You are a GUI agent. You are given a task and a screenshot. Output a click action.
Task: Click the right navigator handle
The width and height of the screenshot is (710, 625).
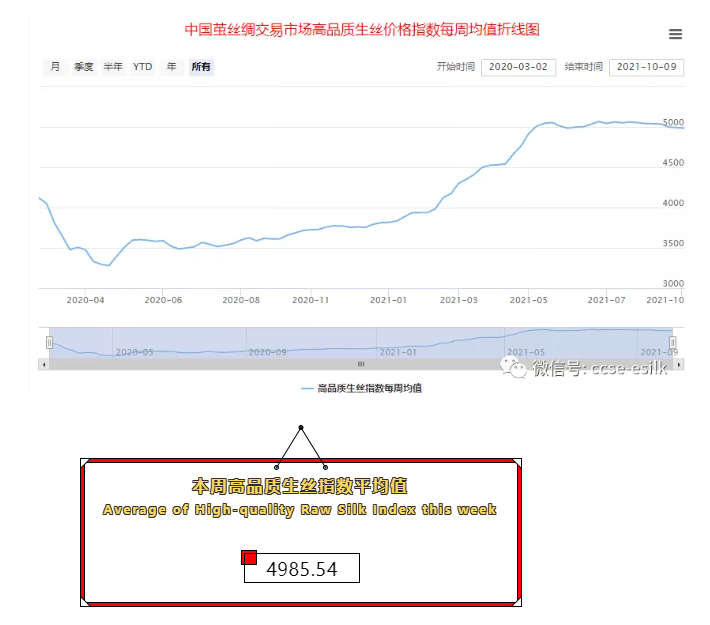pos(673,342)
